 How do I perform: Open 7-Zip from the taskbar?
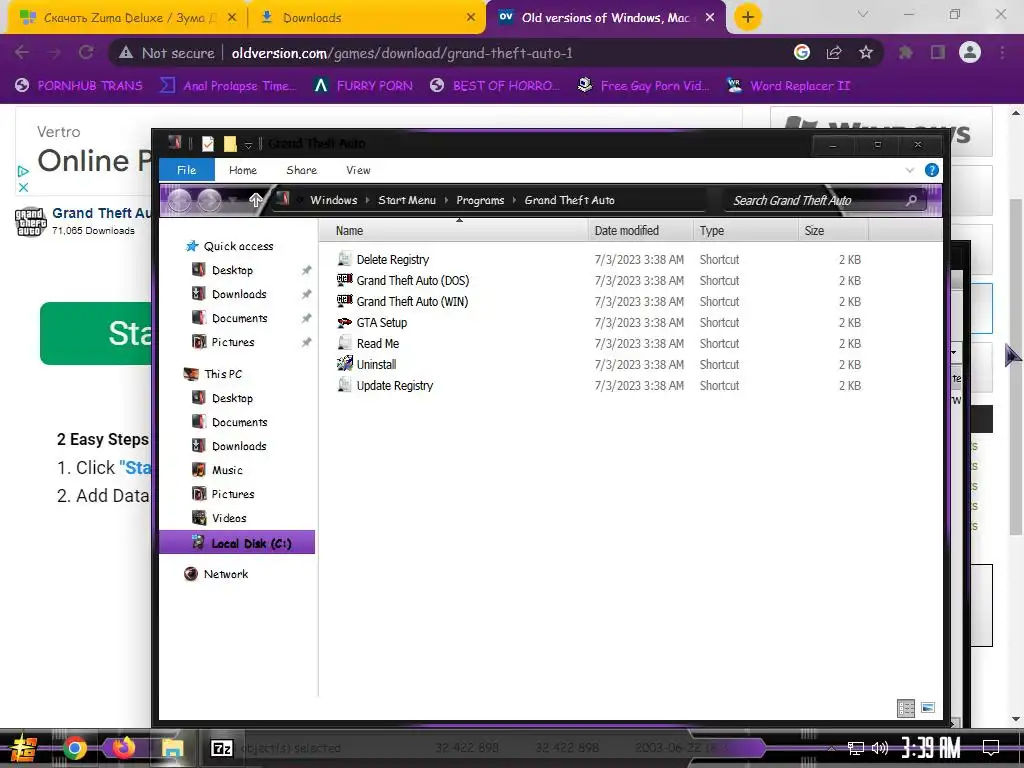click(221, 748)
